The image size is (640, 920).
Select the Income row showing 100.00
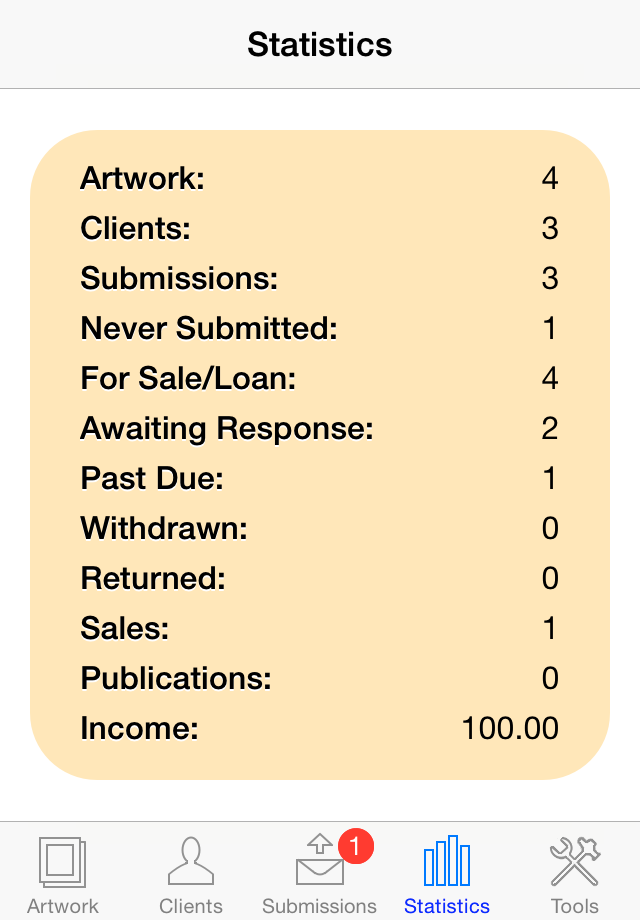point(320,728)
